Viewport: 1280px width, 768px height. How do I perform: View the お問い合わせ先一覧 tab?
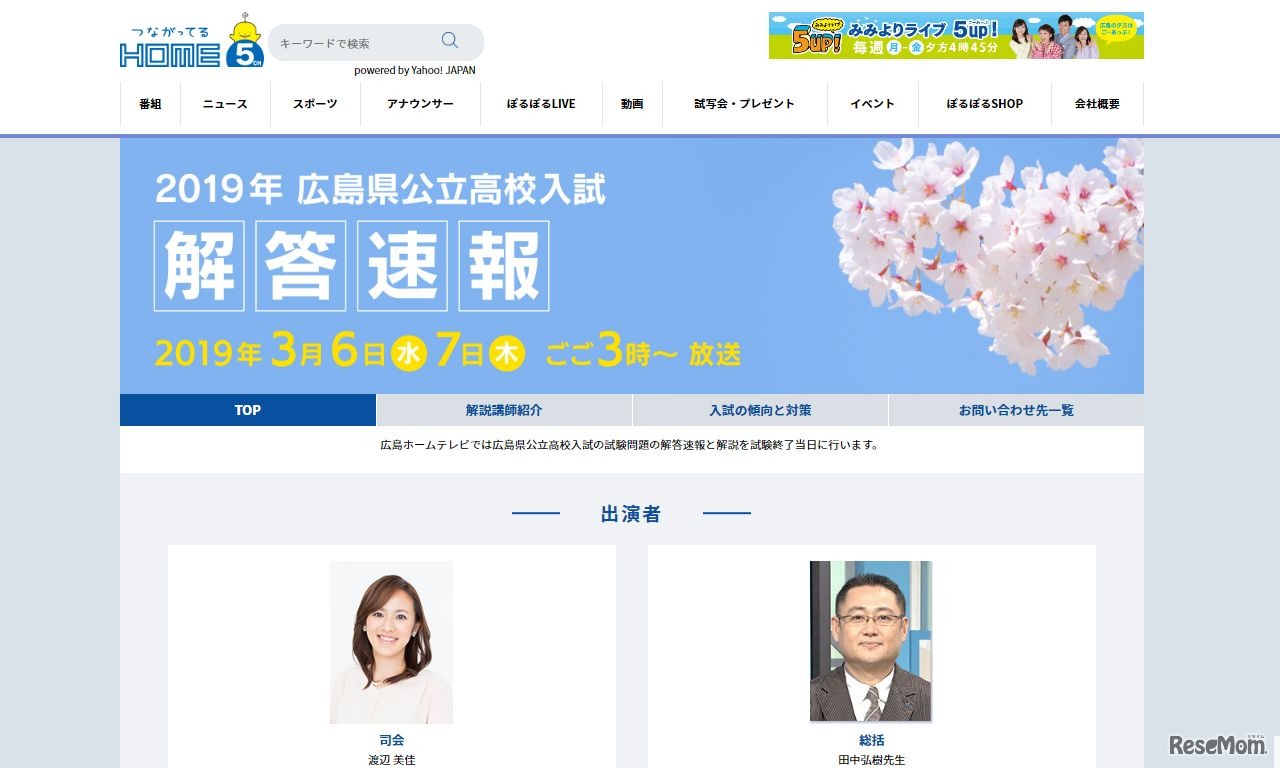tap(1015, 409)
